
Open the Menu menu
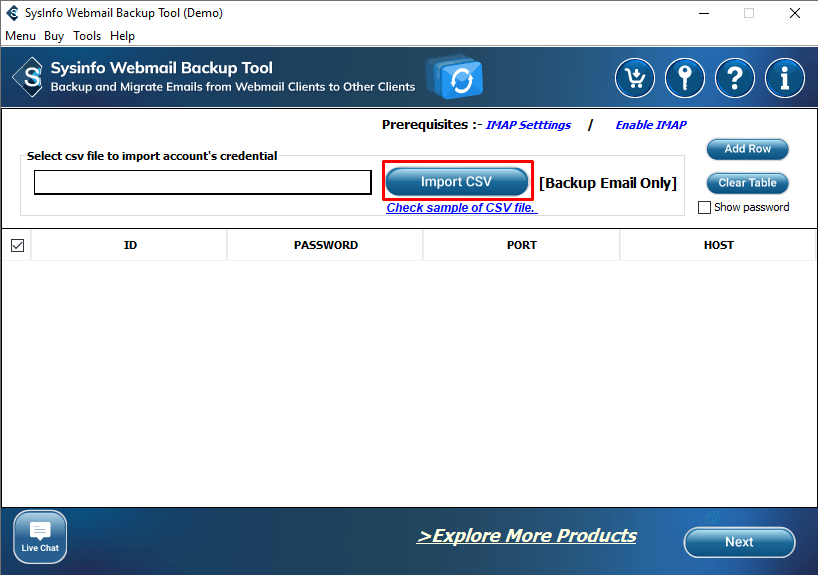click(20, 36)
